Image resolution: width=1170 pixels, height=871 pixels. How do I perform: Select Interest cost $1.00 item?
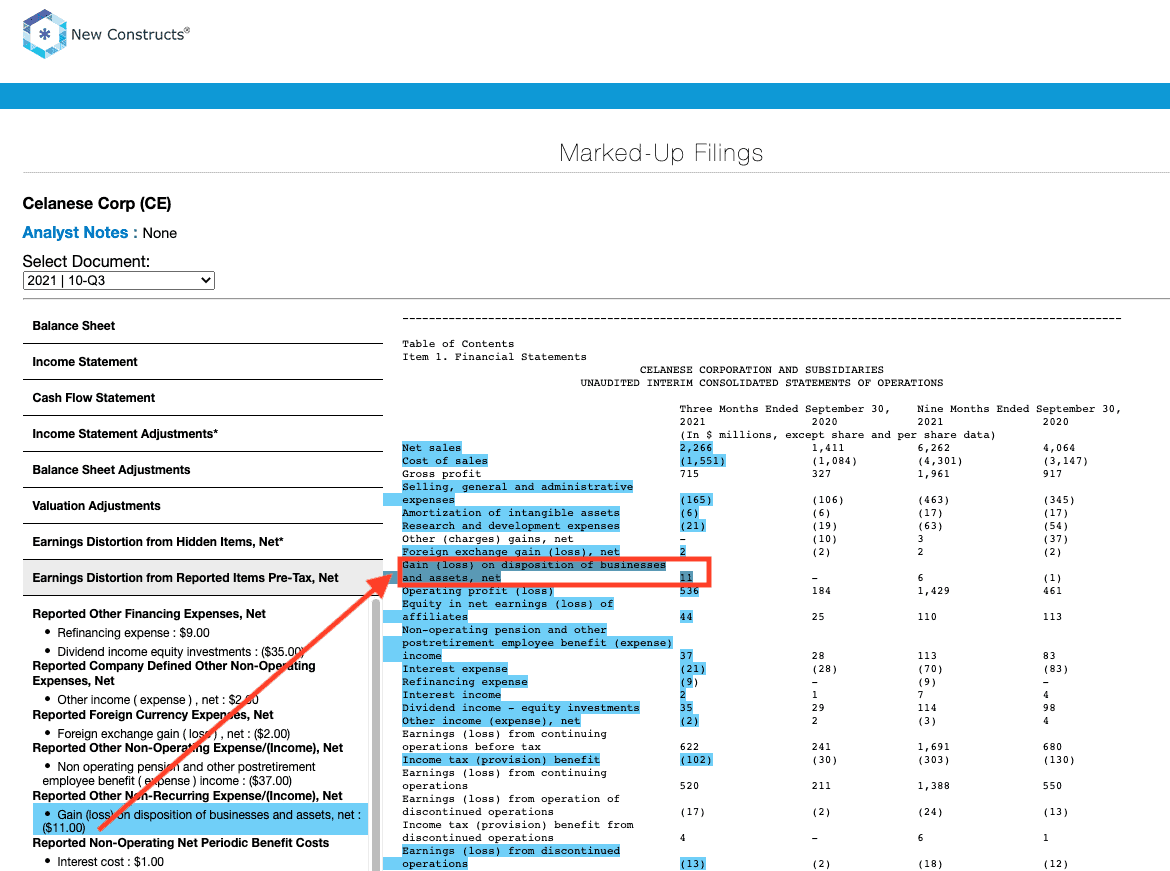[110, 862]
